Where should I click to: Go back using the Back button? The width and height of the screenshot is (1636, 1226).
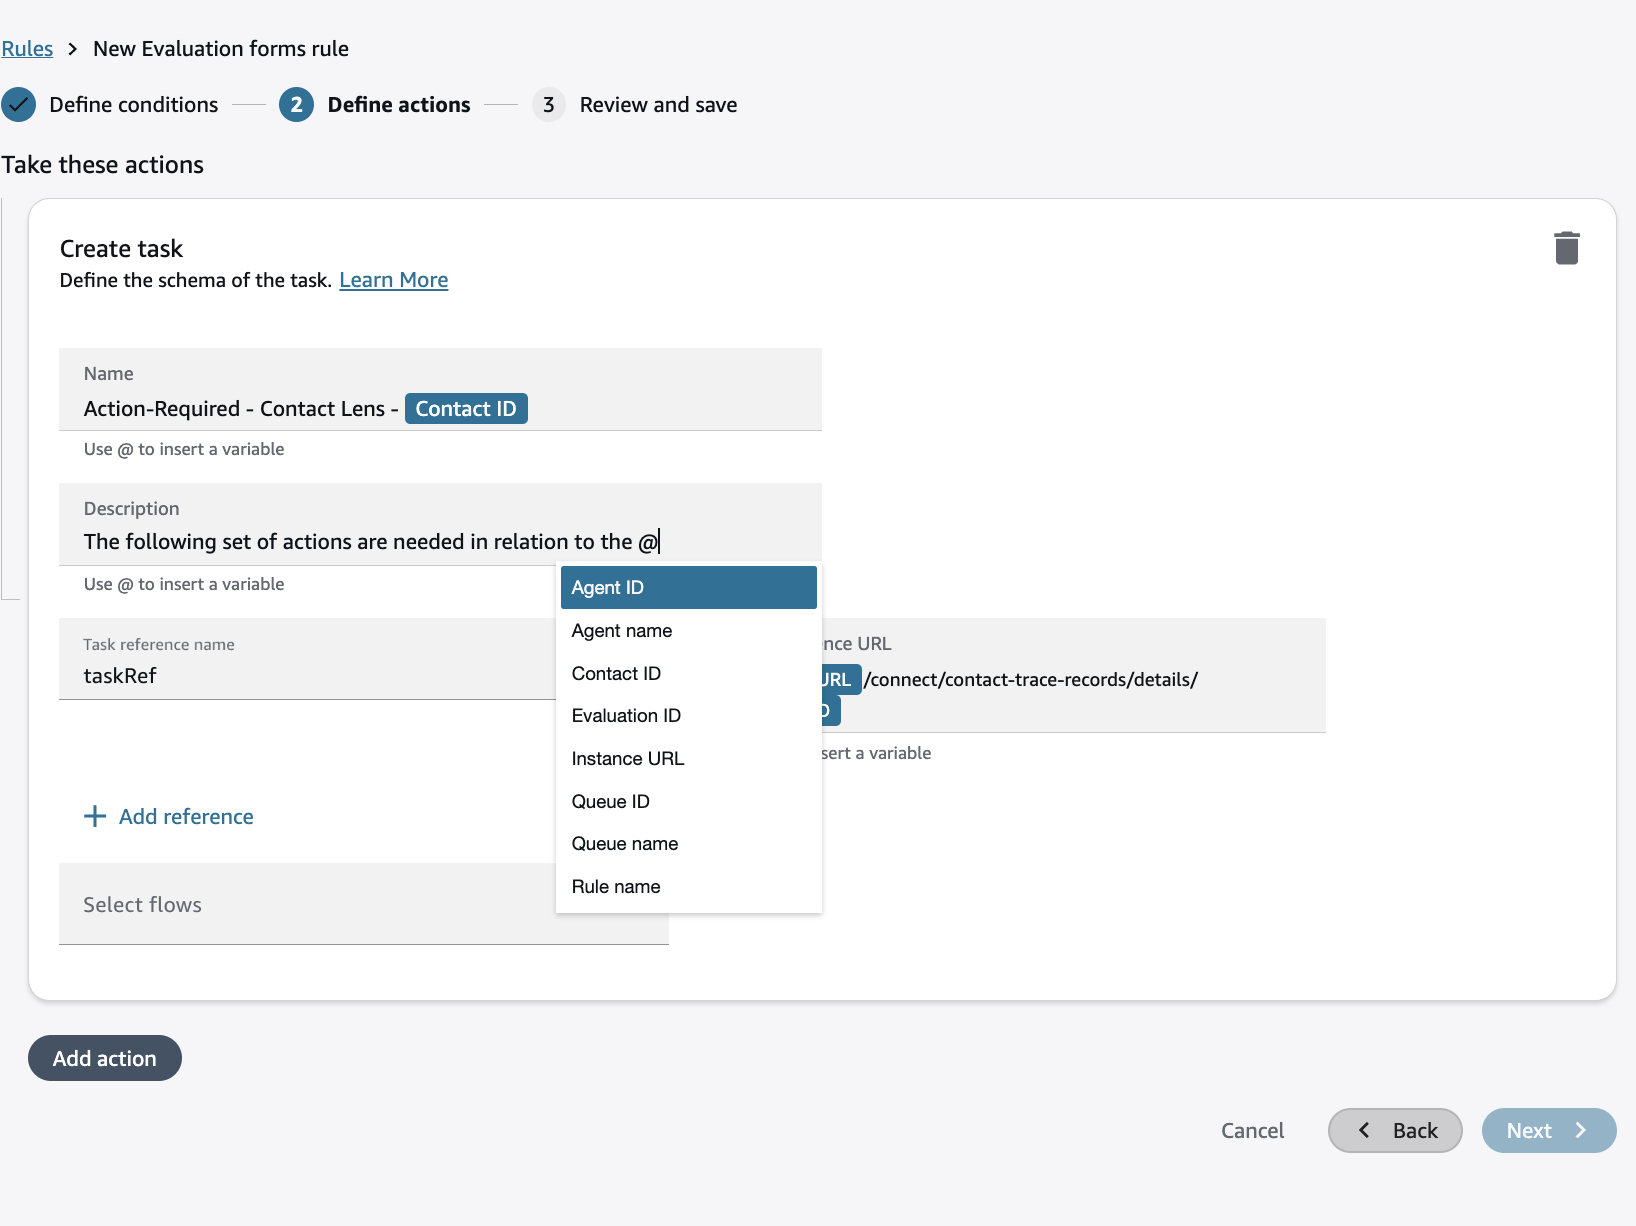tap(1395, 1131)
